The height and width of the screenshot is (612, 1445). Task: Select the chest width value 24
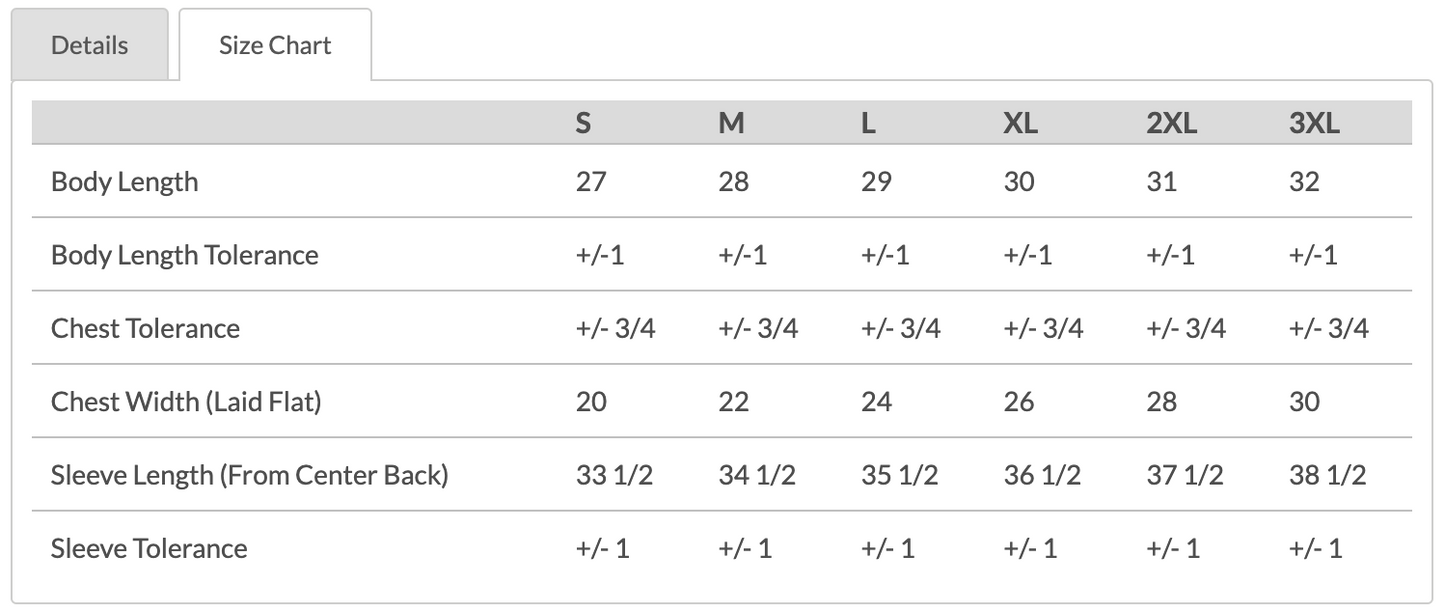[876, 402]
